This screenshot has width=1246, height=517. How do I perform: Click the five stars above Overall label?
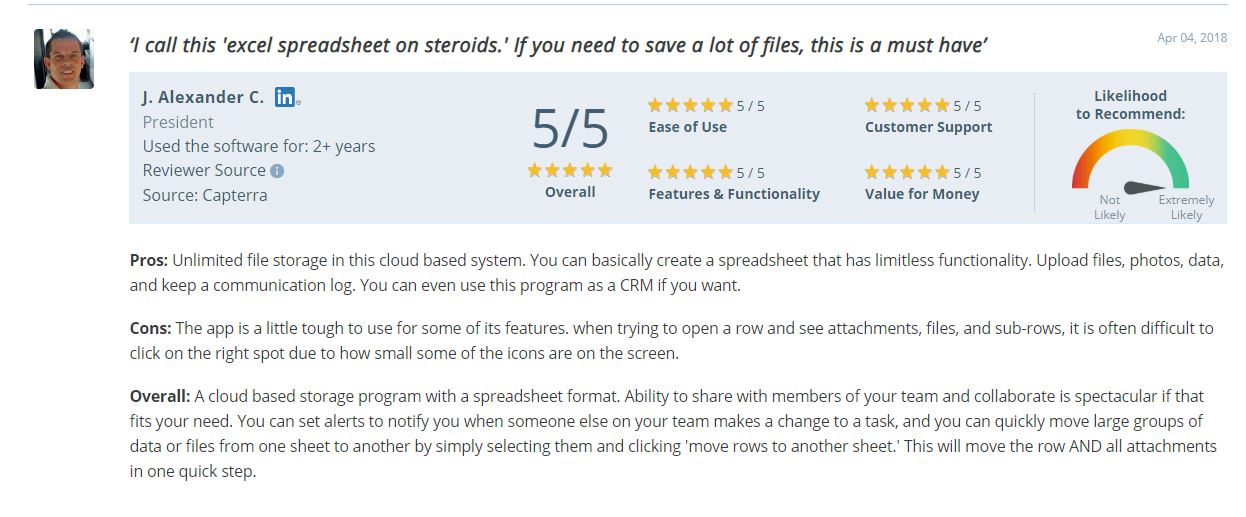point(570,170)
